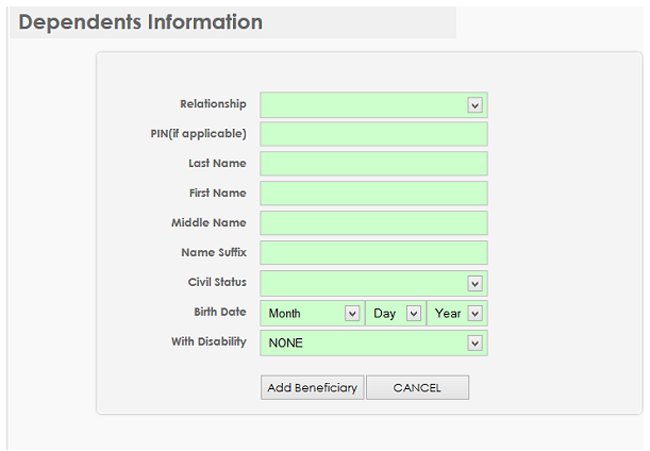Open the Relationship dropdown
Screen dimensions: 650x451
coord(373,105)
